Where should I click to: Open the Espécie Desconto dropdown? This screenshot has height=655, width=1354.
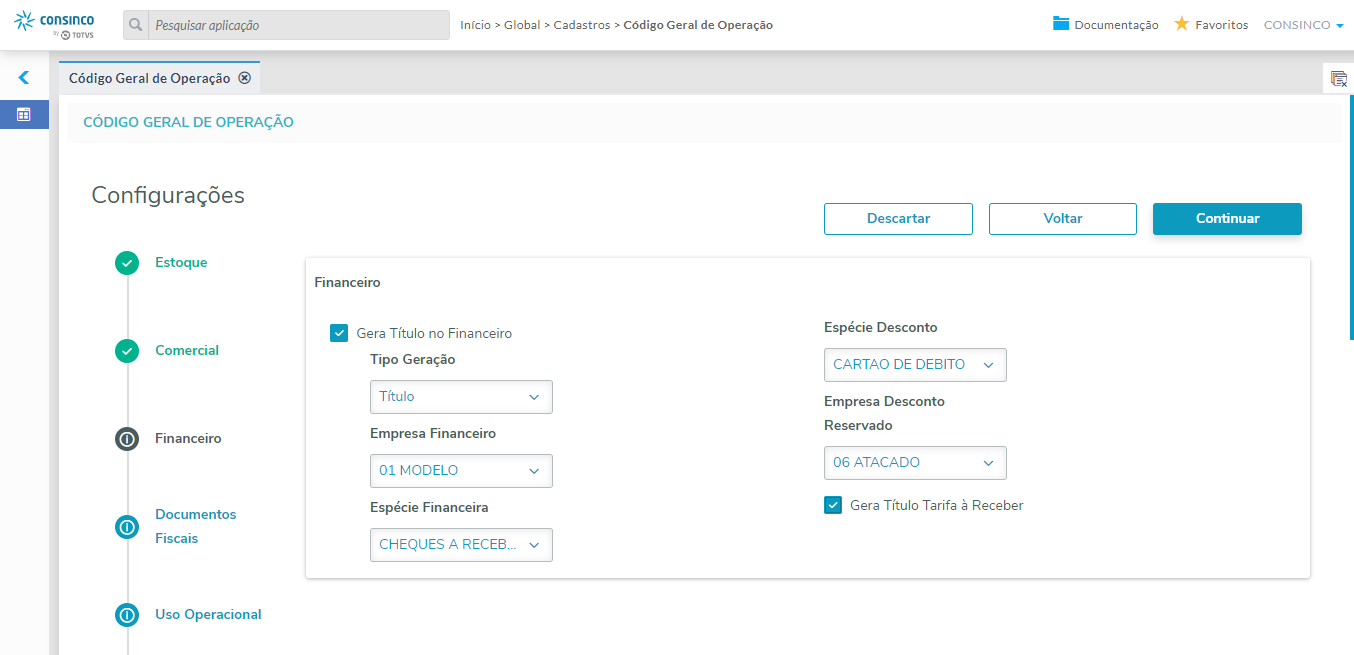pos(915,365)
